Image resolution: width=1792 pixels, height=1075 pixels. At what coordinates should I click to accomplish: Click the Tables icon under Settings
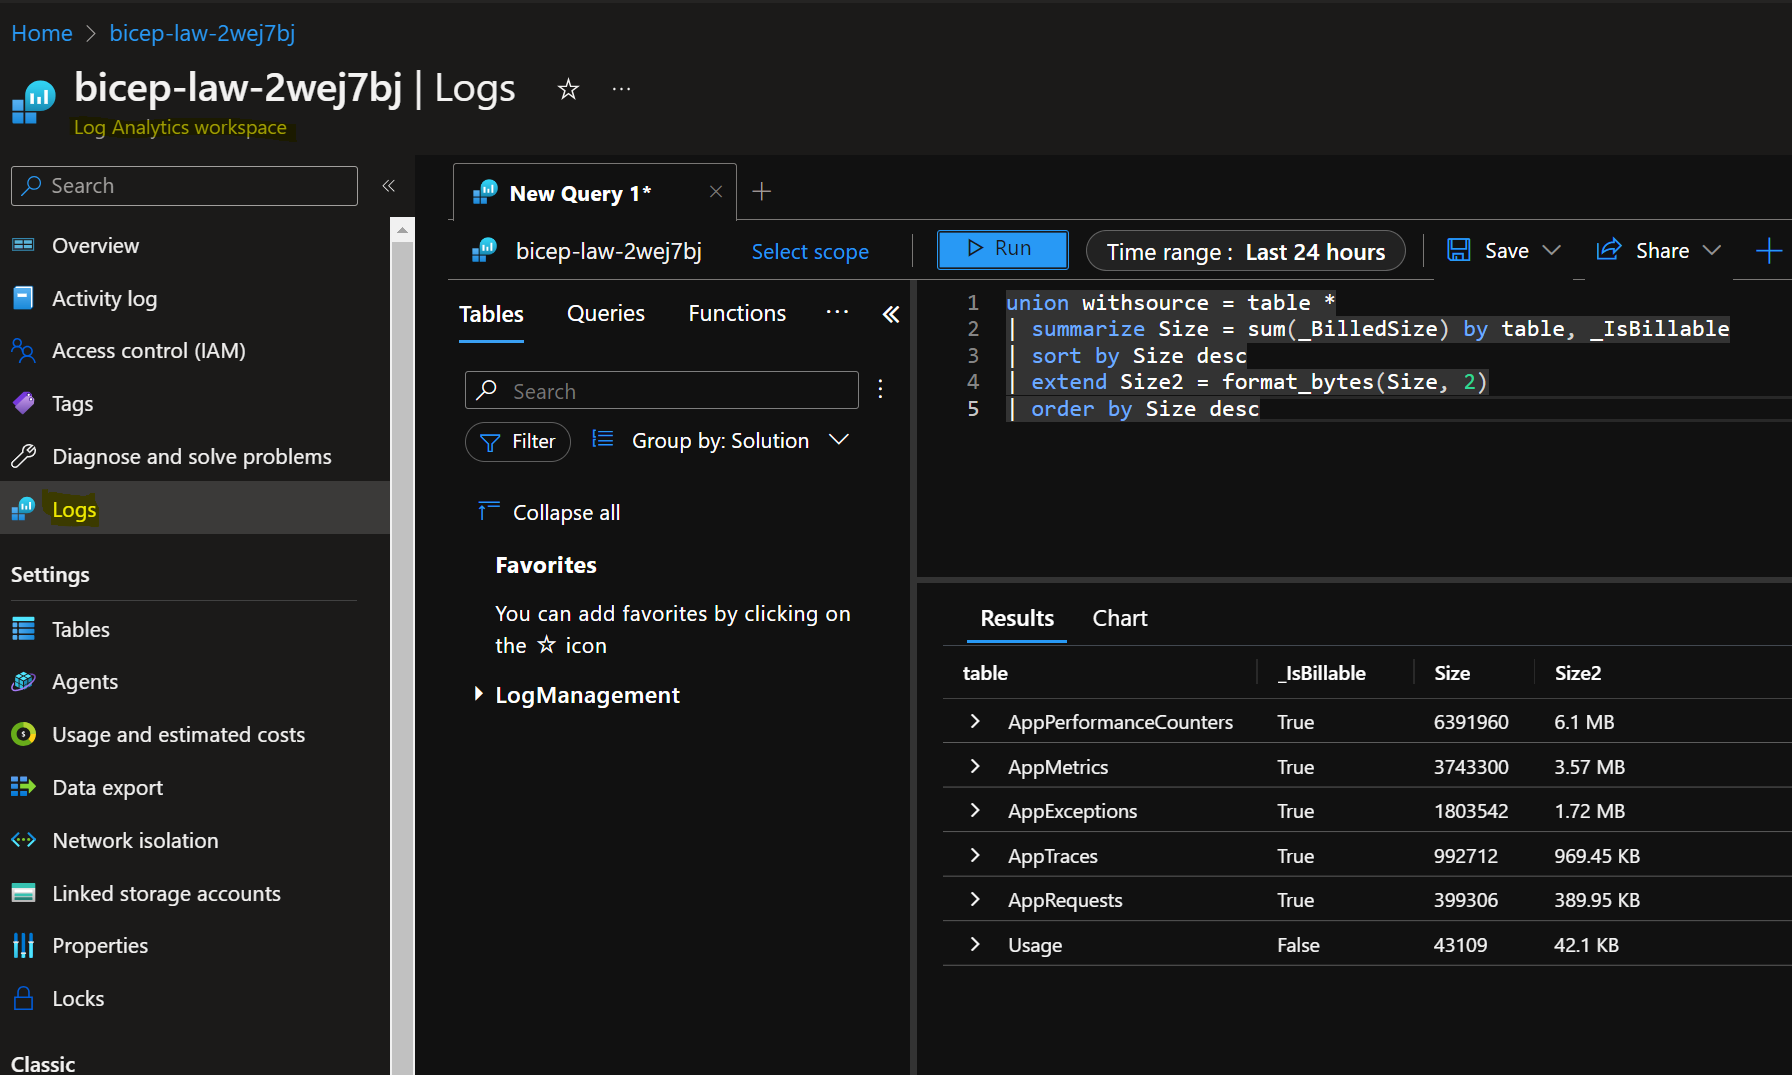click(x=23, y=629)
